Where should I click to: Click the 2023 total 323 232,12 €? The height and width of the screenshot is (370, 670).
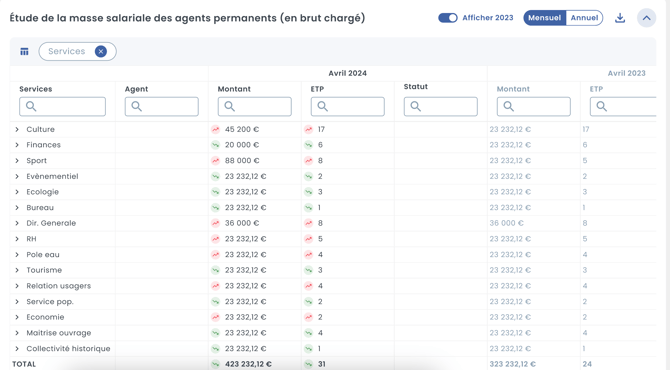click(512, 364)
